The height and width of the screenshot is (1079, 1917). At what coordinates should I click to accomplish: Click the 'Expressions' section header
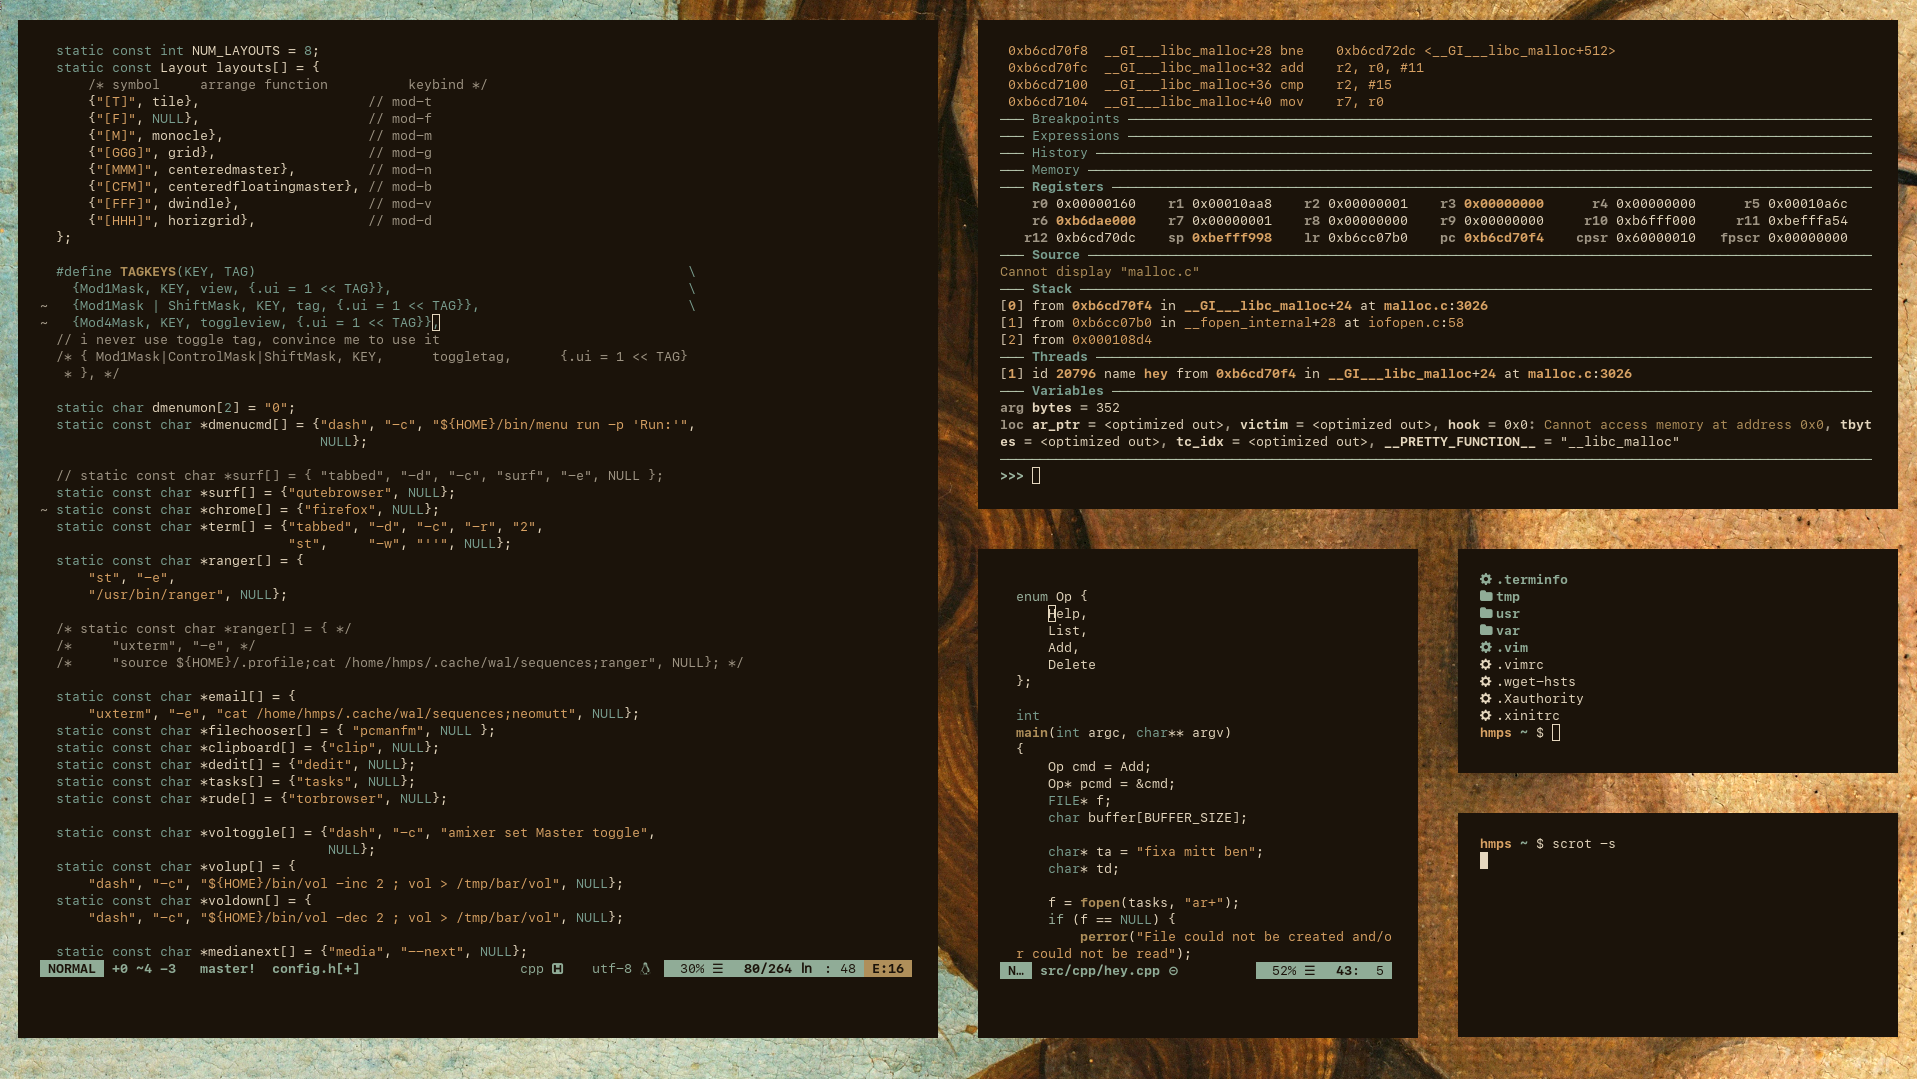pyautogui.click(x=1075, y=135)
